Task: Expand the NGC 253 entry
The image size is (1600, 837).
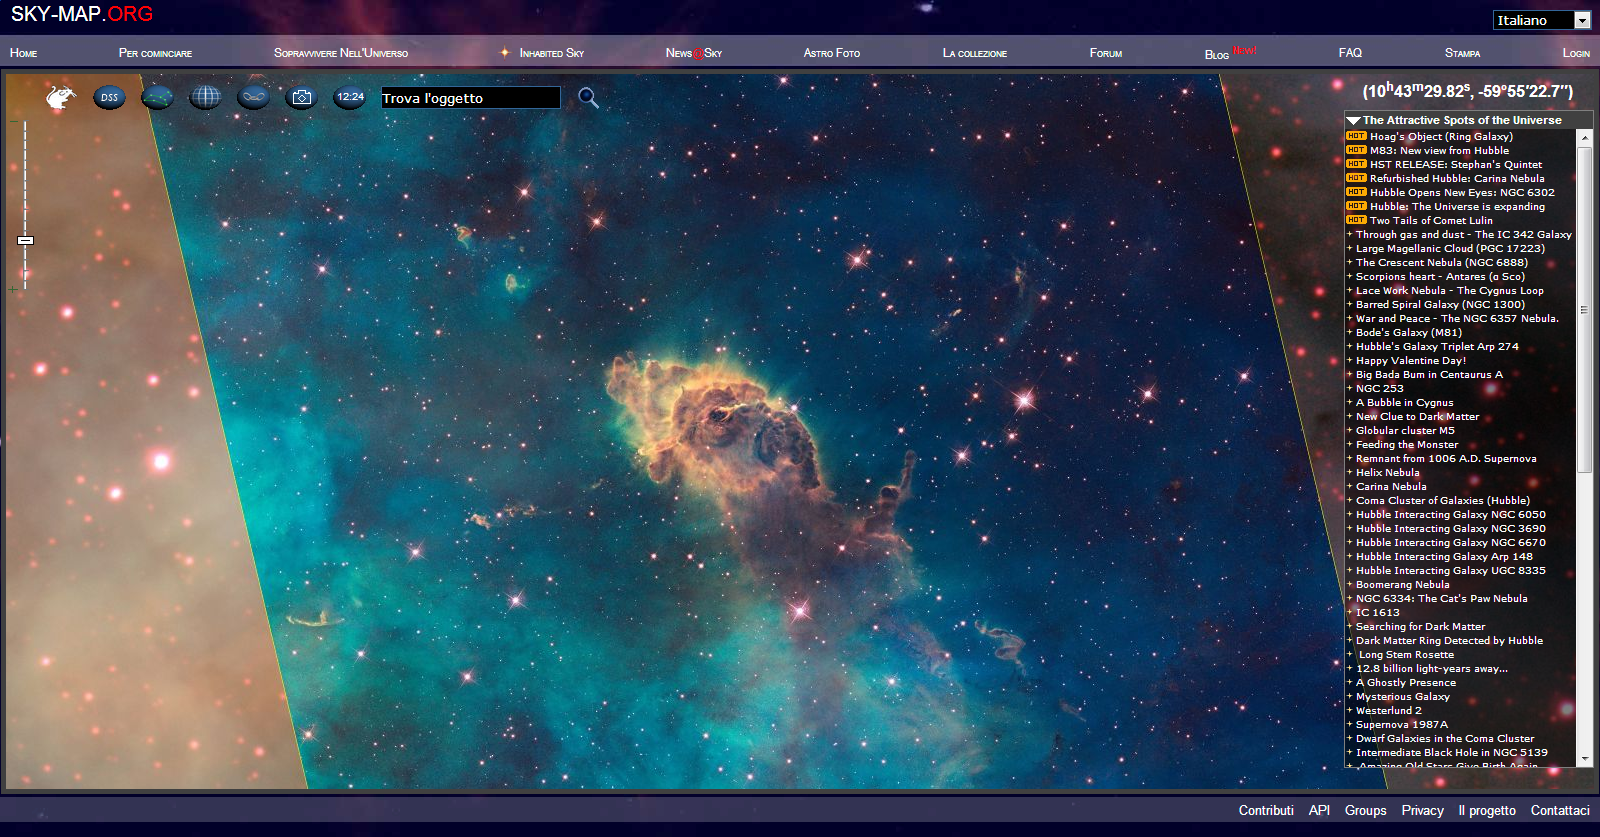Action: click(1349, 388)
